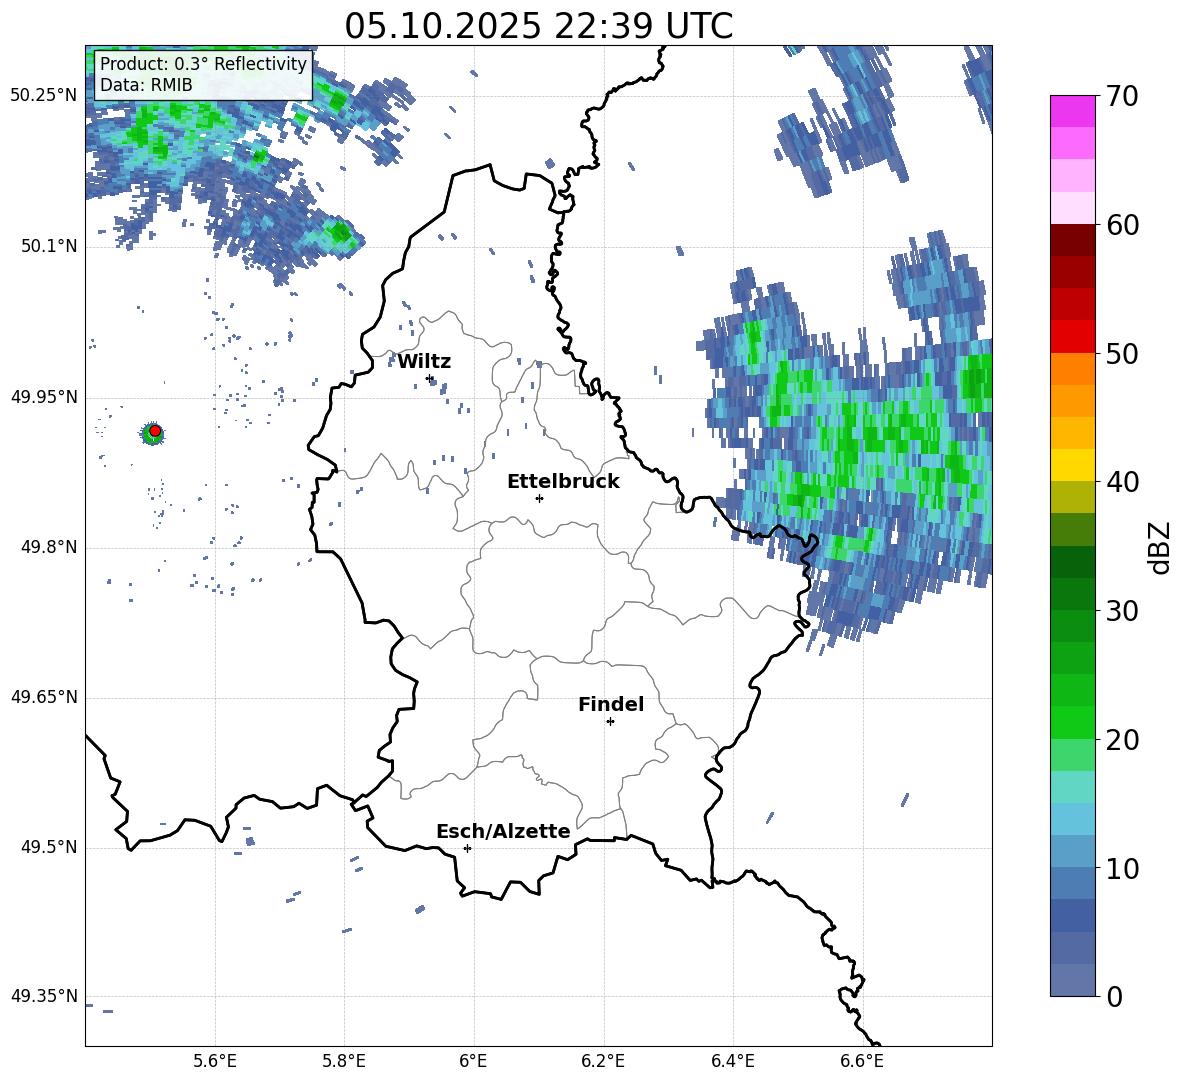Image resolution: width=1184 pixels, height=1081 pixels.
Task: Click the 49.8°N latitude label
Action: [48, 547]
